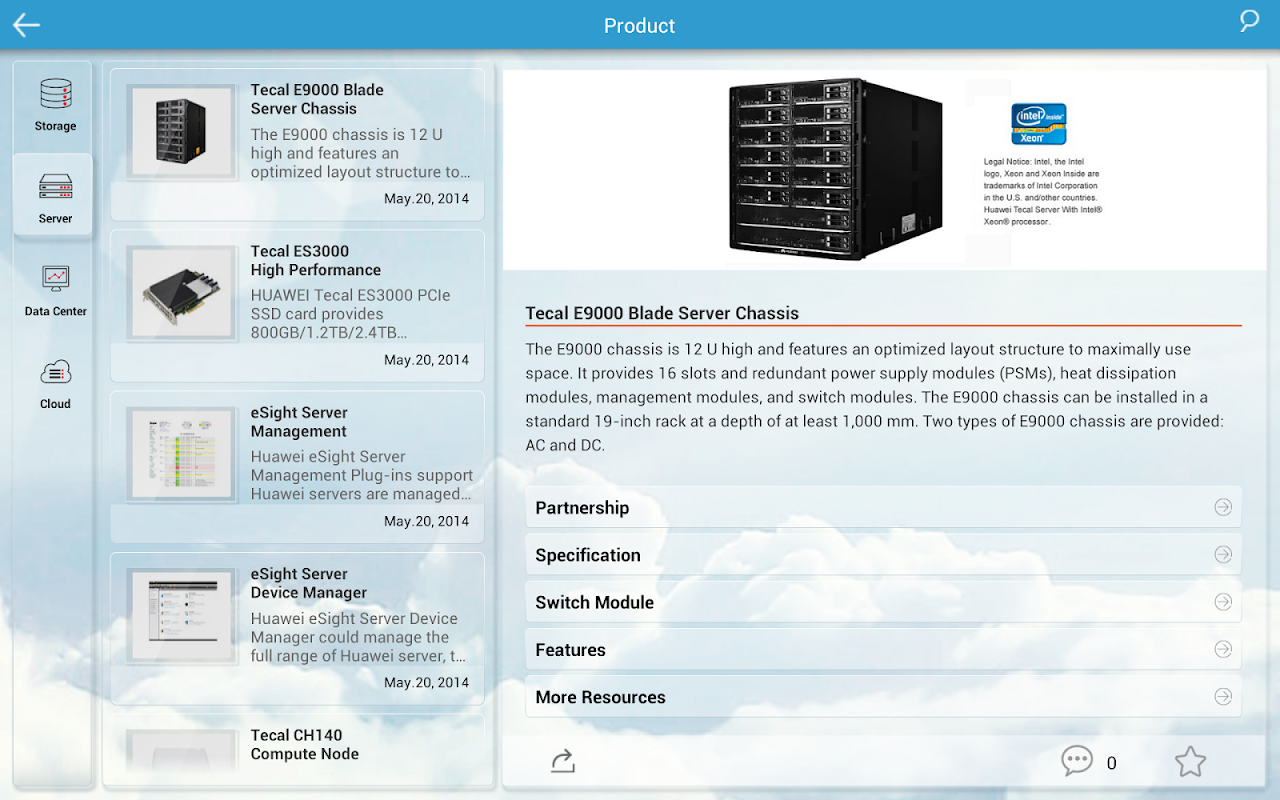Open Tecal E9000 Blade Server Chassis thumbnail
The width and height of the screenshot is (1280, 800).
pyautogui.click(x=182, y=131)
